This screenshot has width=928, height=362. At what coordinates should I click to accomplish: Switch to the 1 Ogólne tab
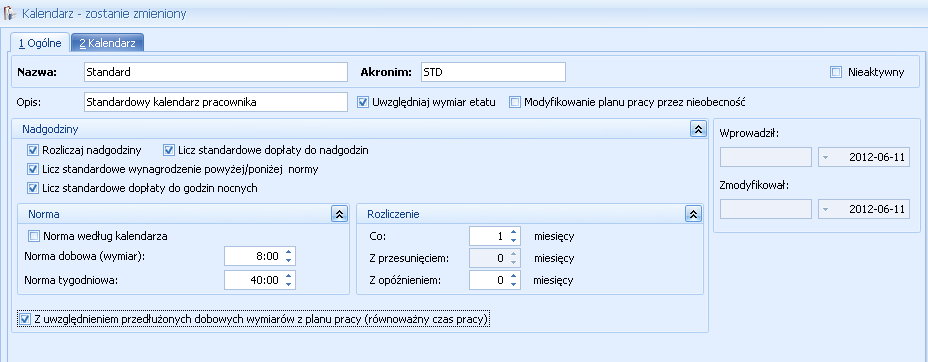coord(40,43)
